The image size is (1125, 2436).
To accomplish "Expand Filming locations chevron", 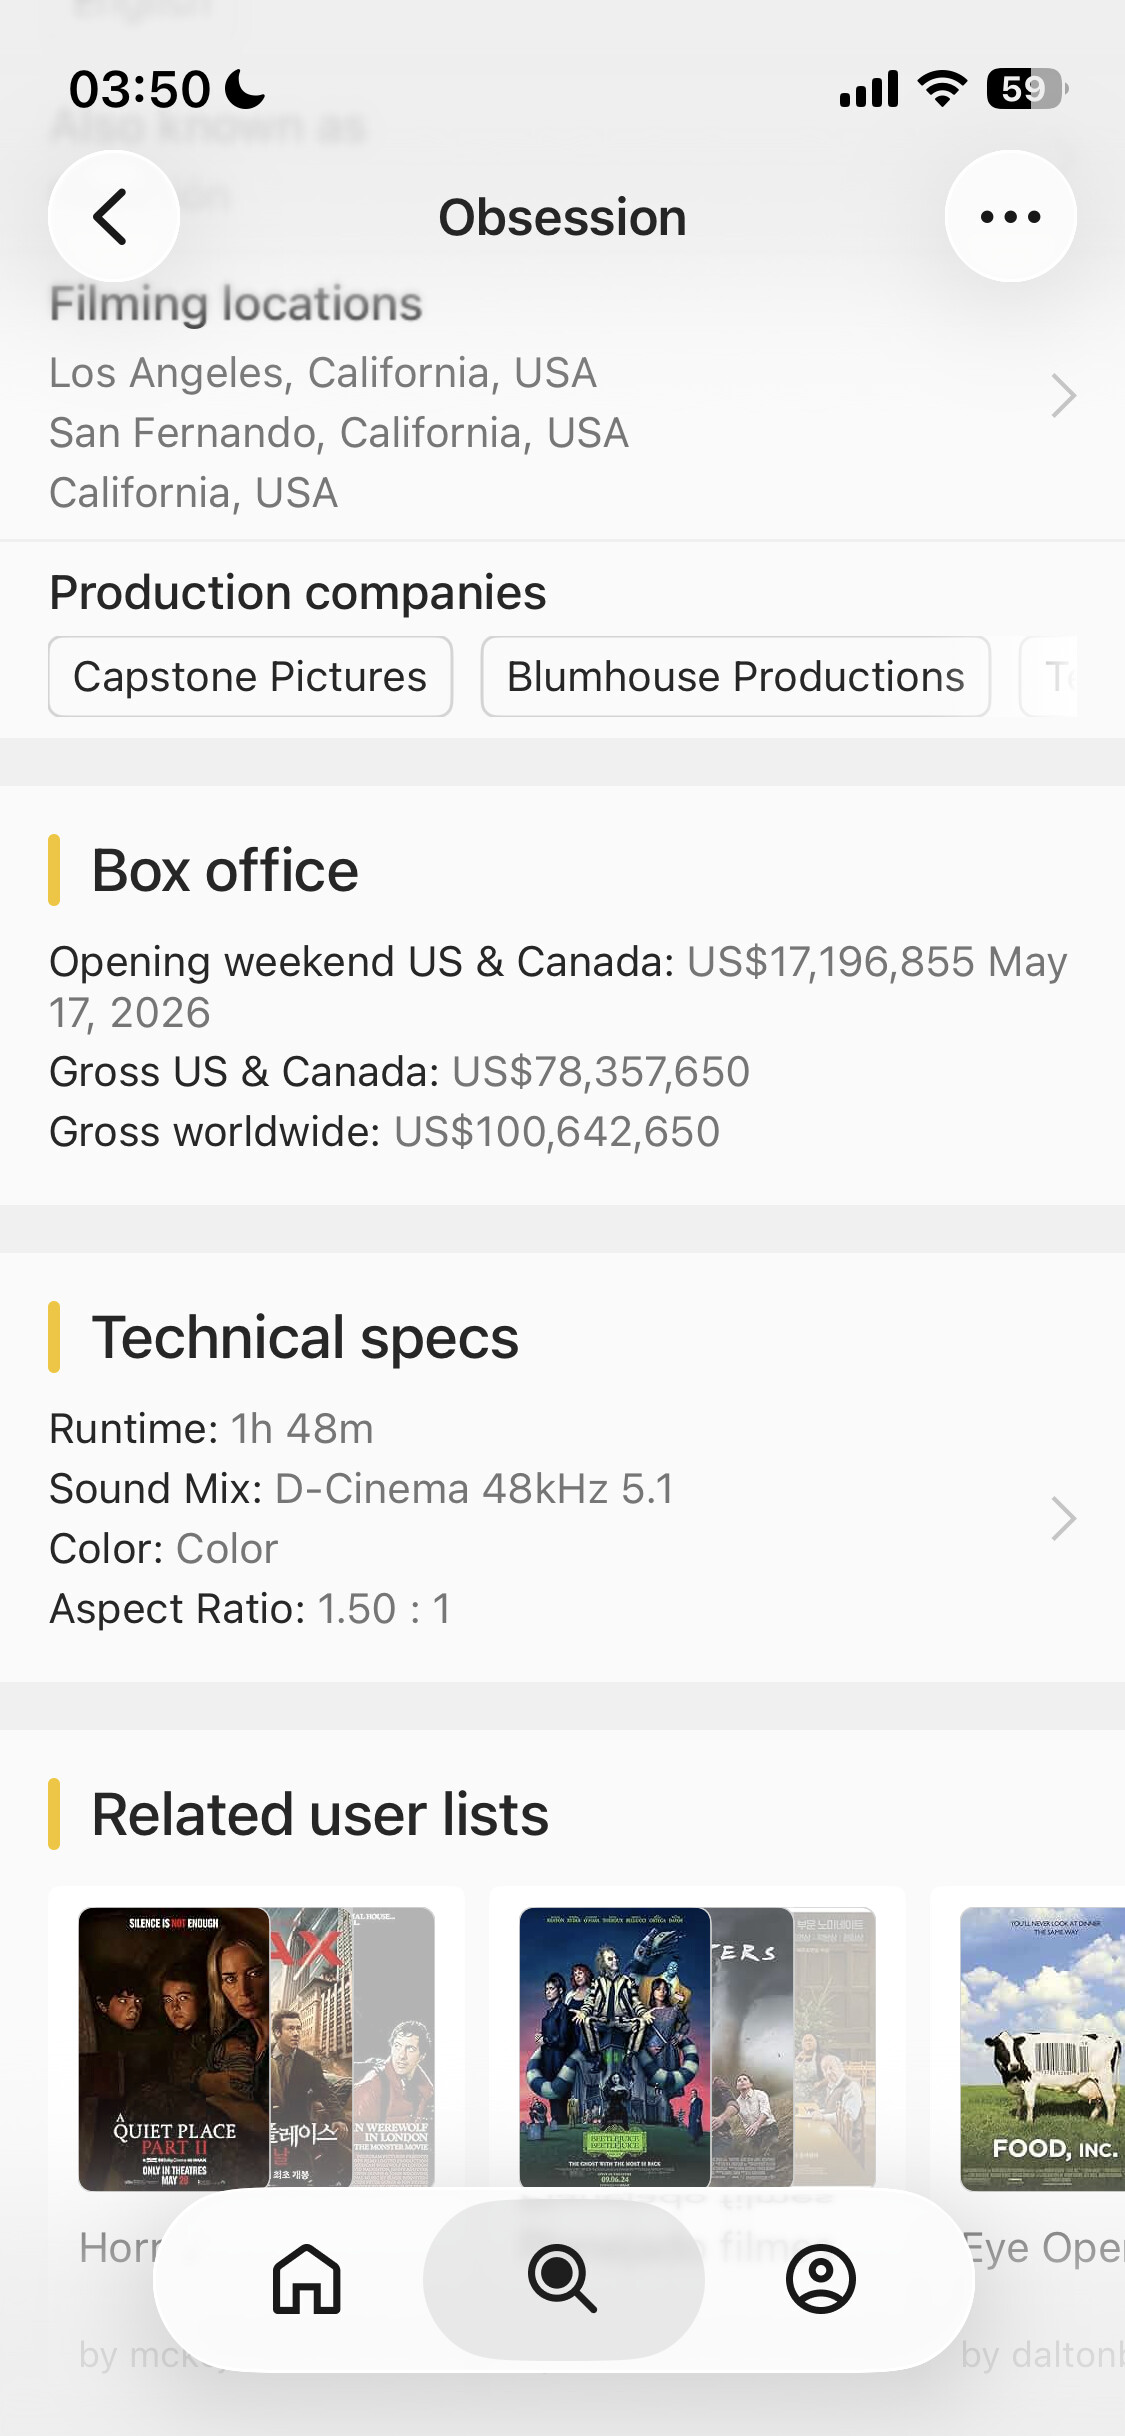I will pyautogui.click(x=1063, y=396).
